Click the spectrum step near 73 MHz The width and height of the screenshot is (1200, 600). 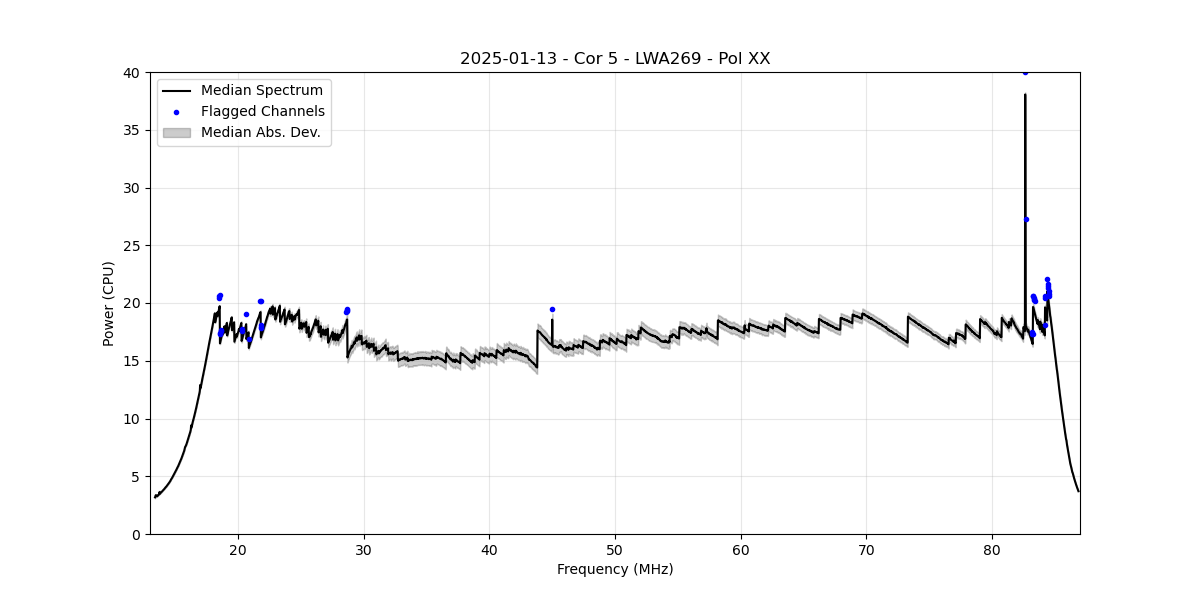click(908, 329)
